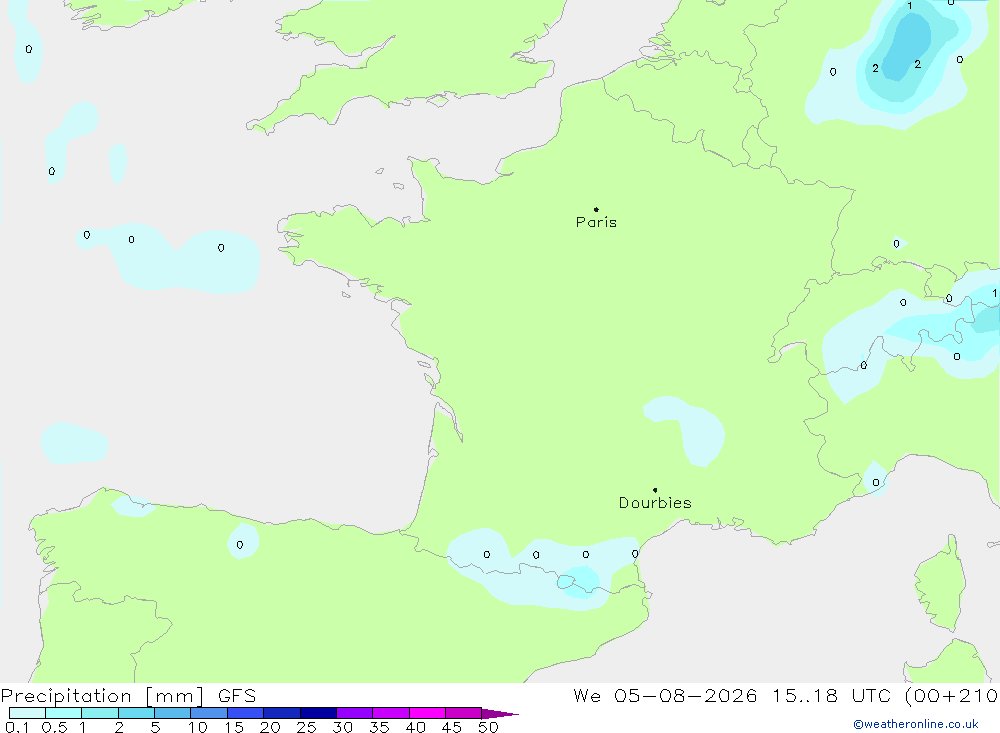The height and width of the screenshot is (733, 1000).
Task: Click the legend value "30"
Action: click(342, 727)
